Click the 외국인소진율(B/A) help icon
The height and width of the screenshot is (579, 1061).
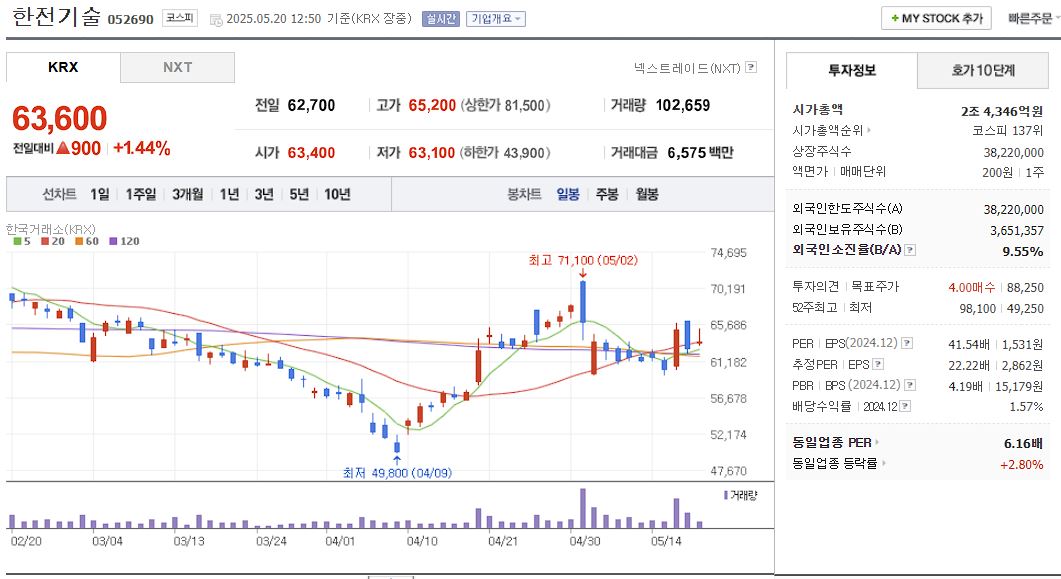click(910, 251)
